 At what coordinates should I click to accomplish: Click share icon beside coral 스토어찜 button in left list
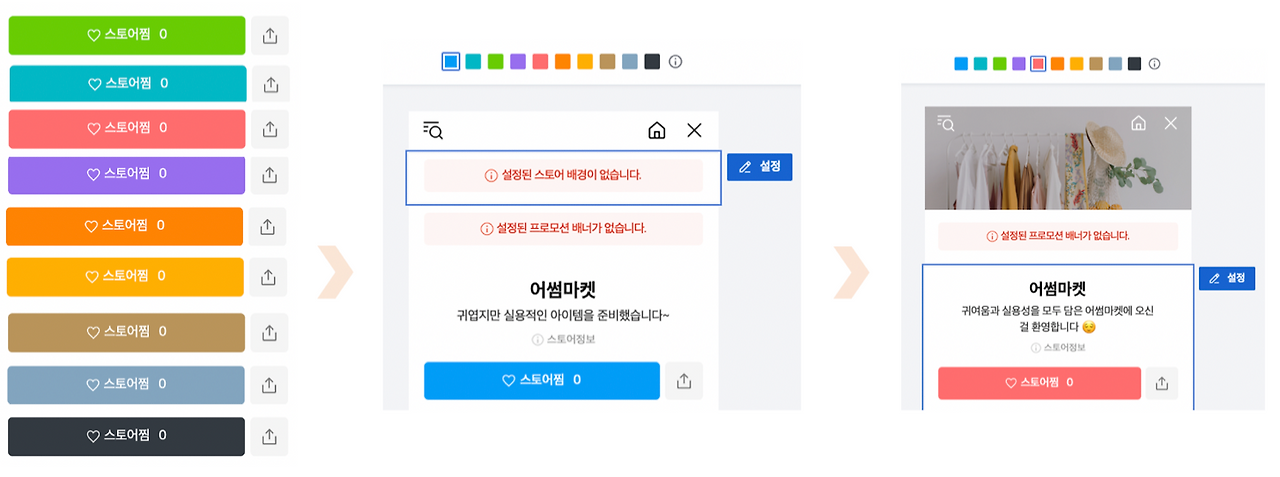pos(269,129)
